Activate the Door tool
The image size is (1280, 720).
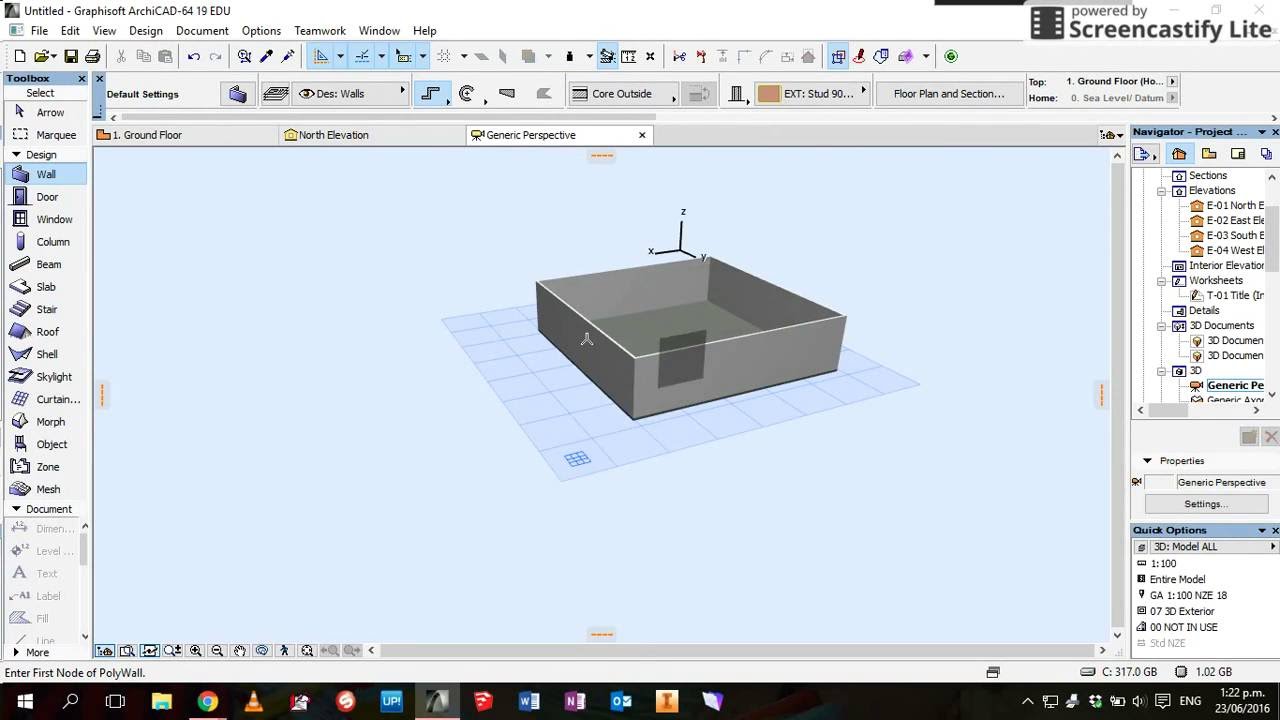coord(45,197)
